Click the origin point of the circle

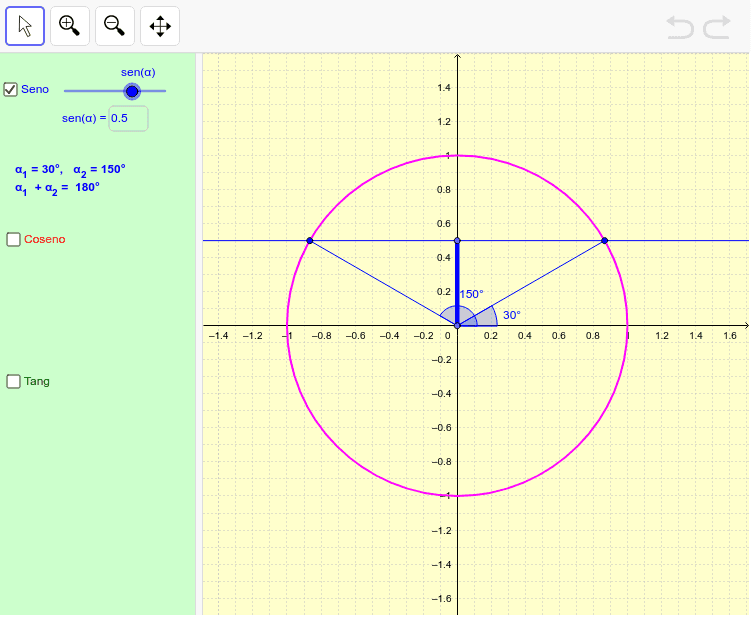coord(457,326)
